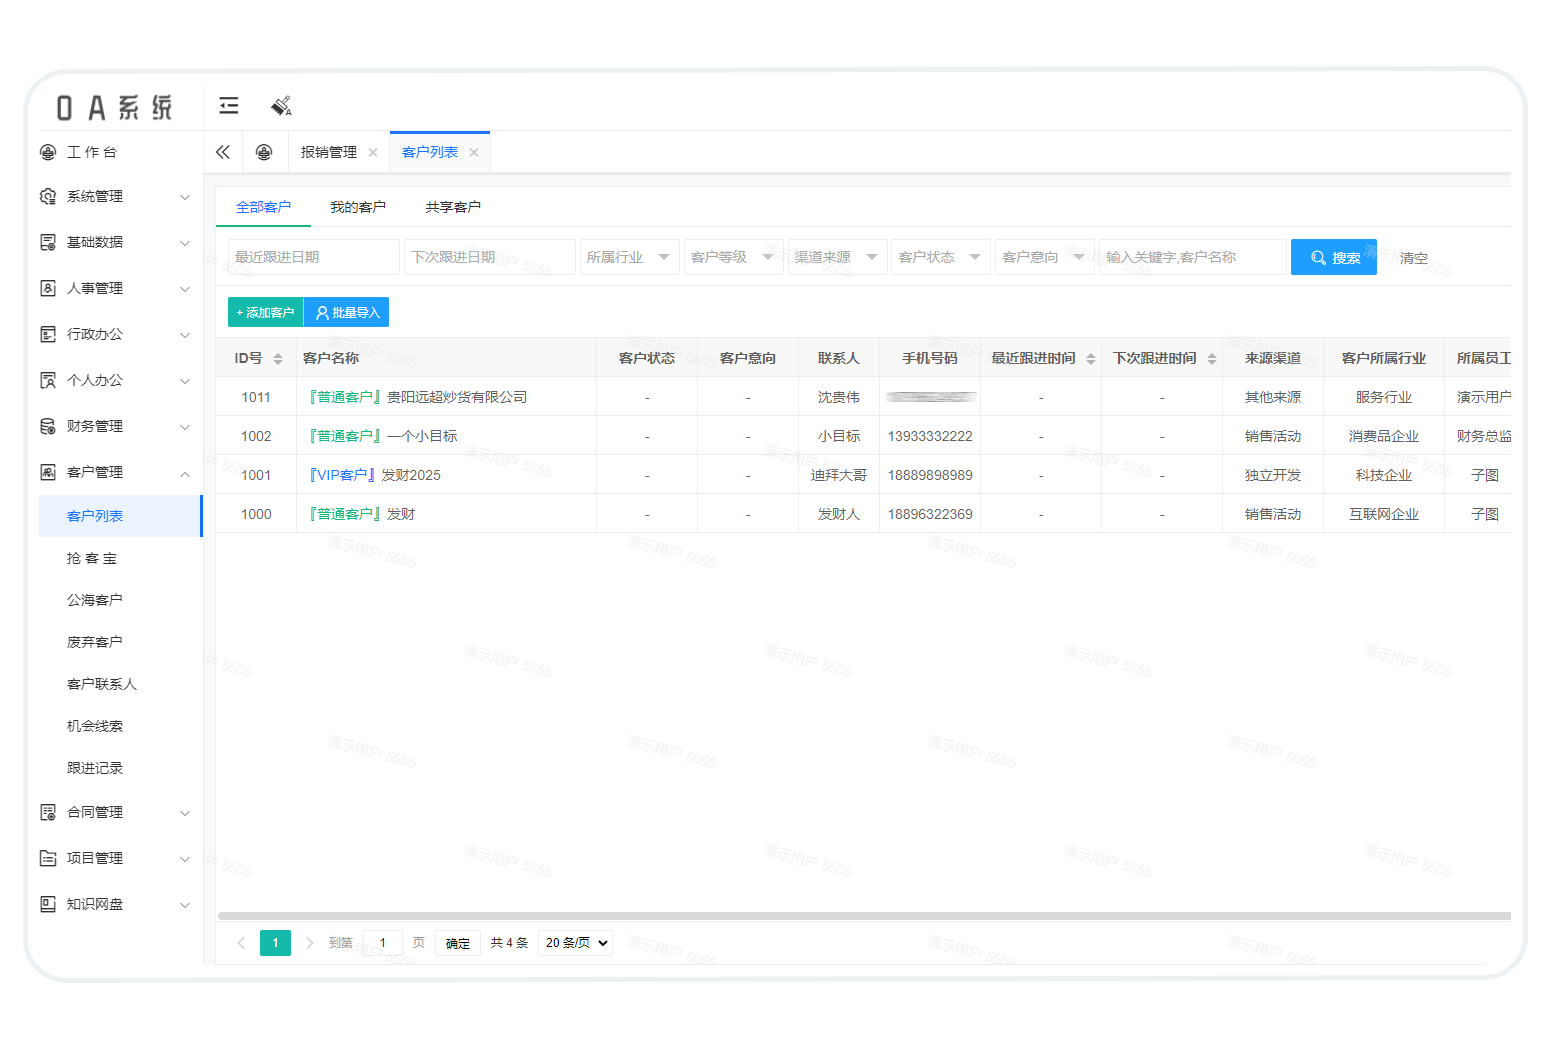1550x1050 pixels.
Task: Click the double-left arrow tab scroll icon
Action: click(x=223, y=152)
